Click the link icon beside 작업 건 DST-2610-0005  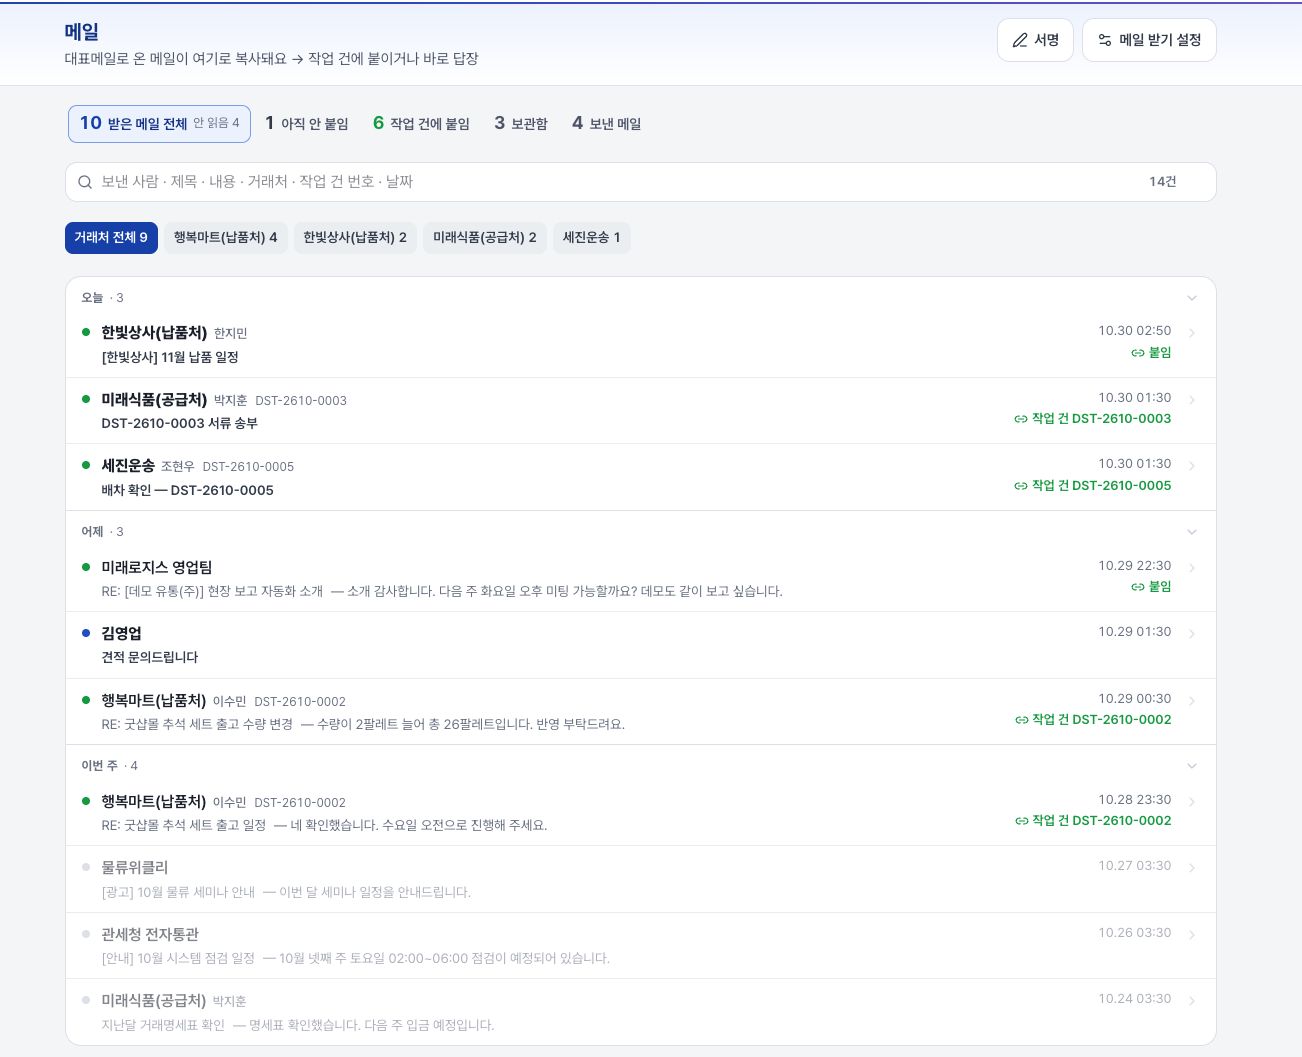1020,486
